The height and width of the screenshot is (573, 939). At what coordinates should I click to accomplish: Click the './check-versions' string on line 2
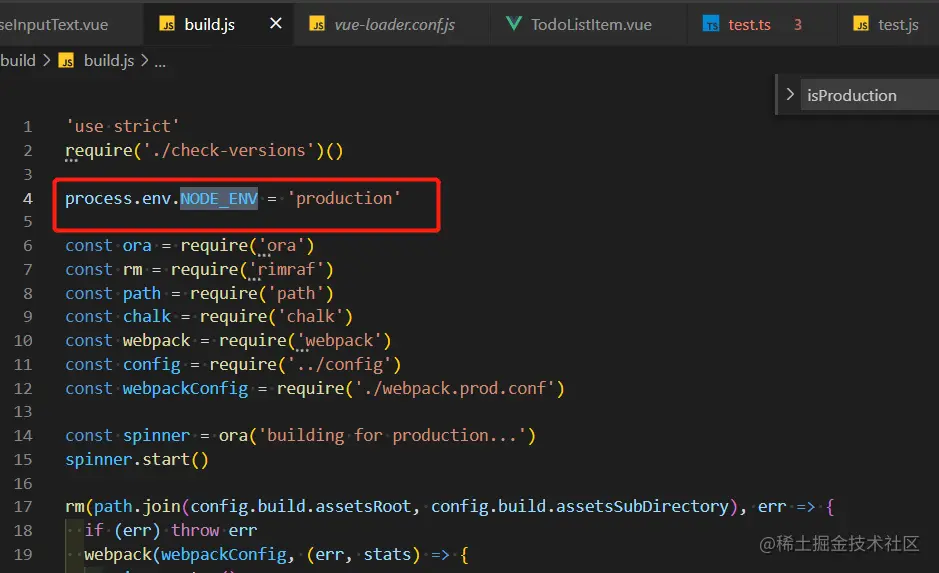229,150
